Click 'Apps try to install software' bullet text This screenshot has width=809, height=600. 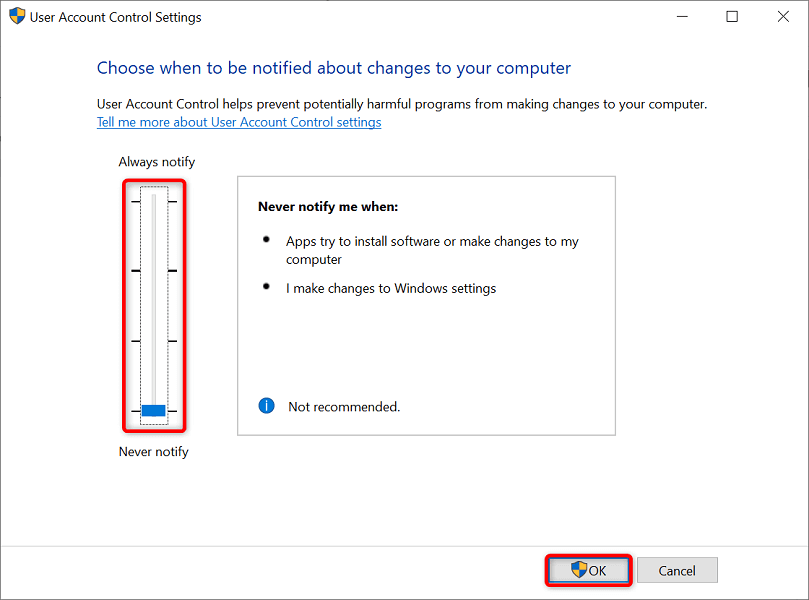point(432,250)
